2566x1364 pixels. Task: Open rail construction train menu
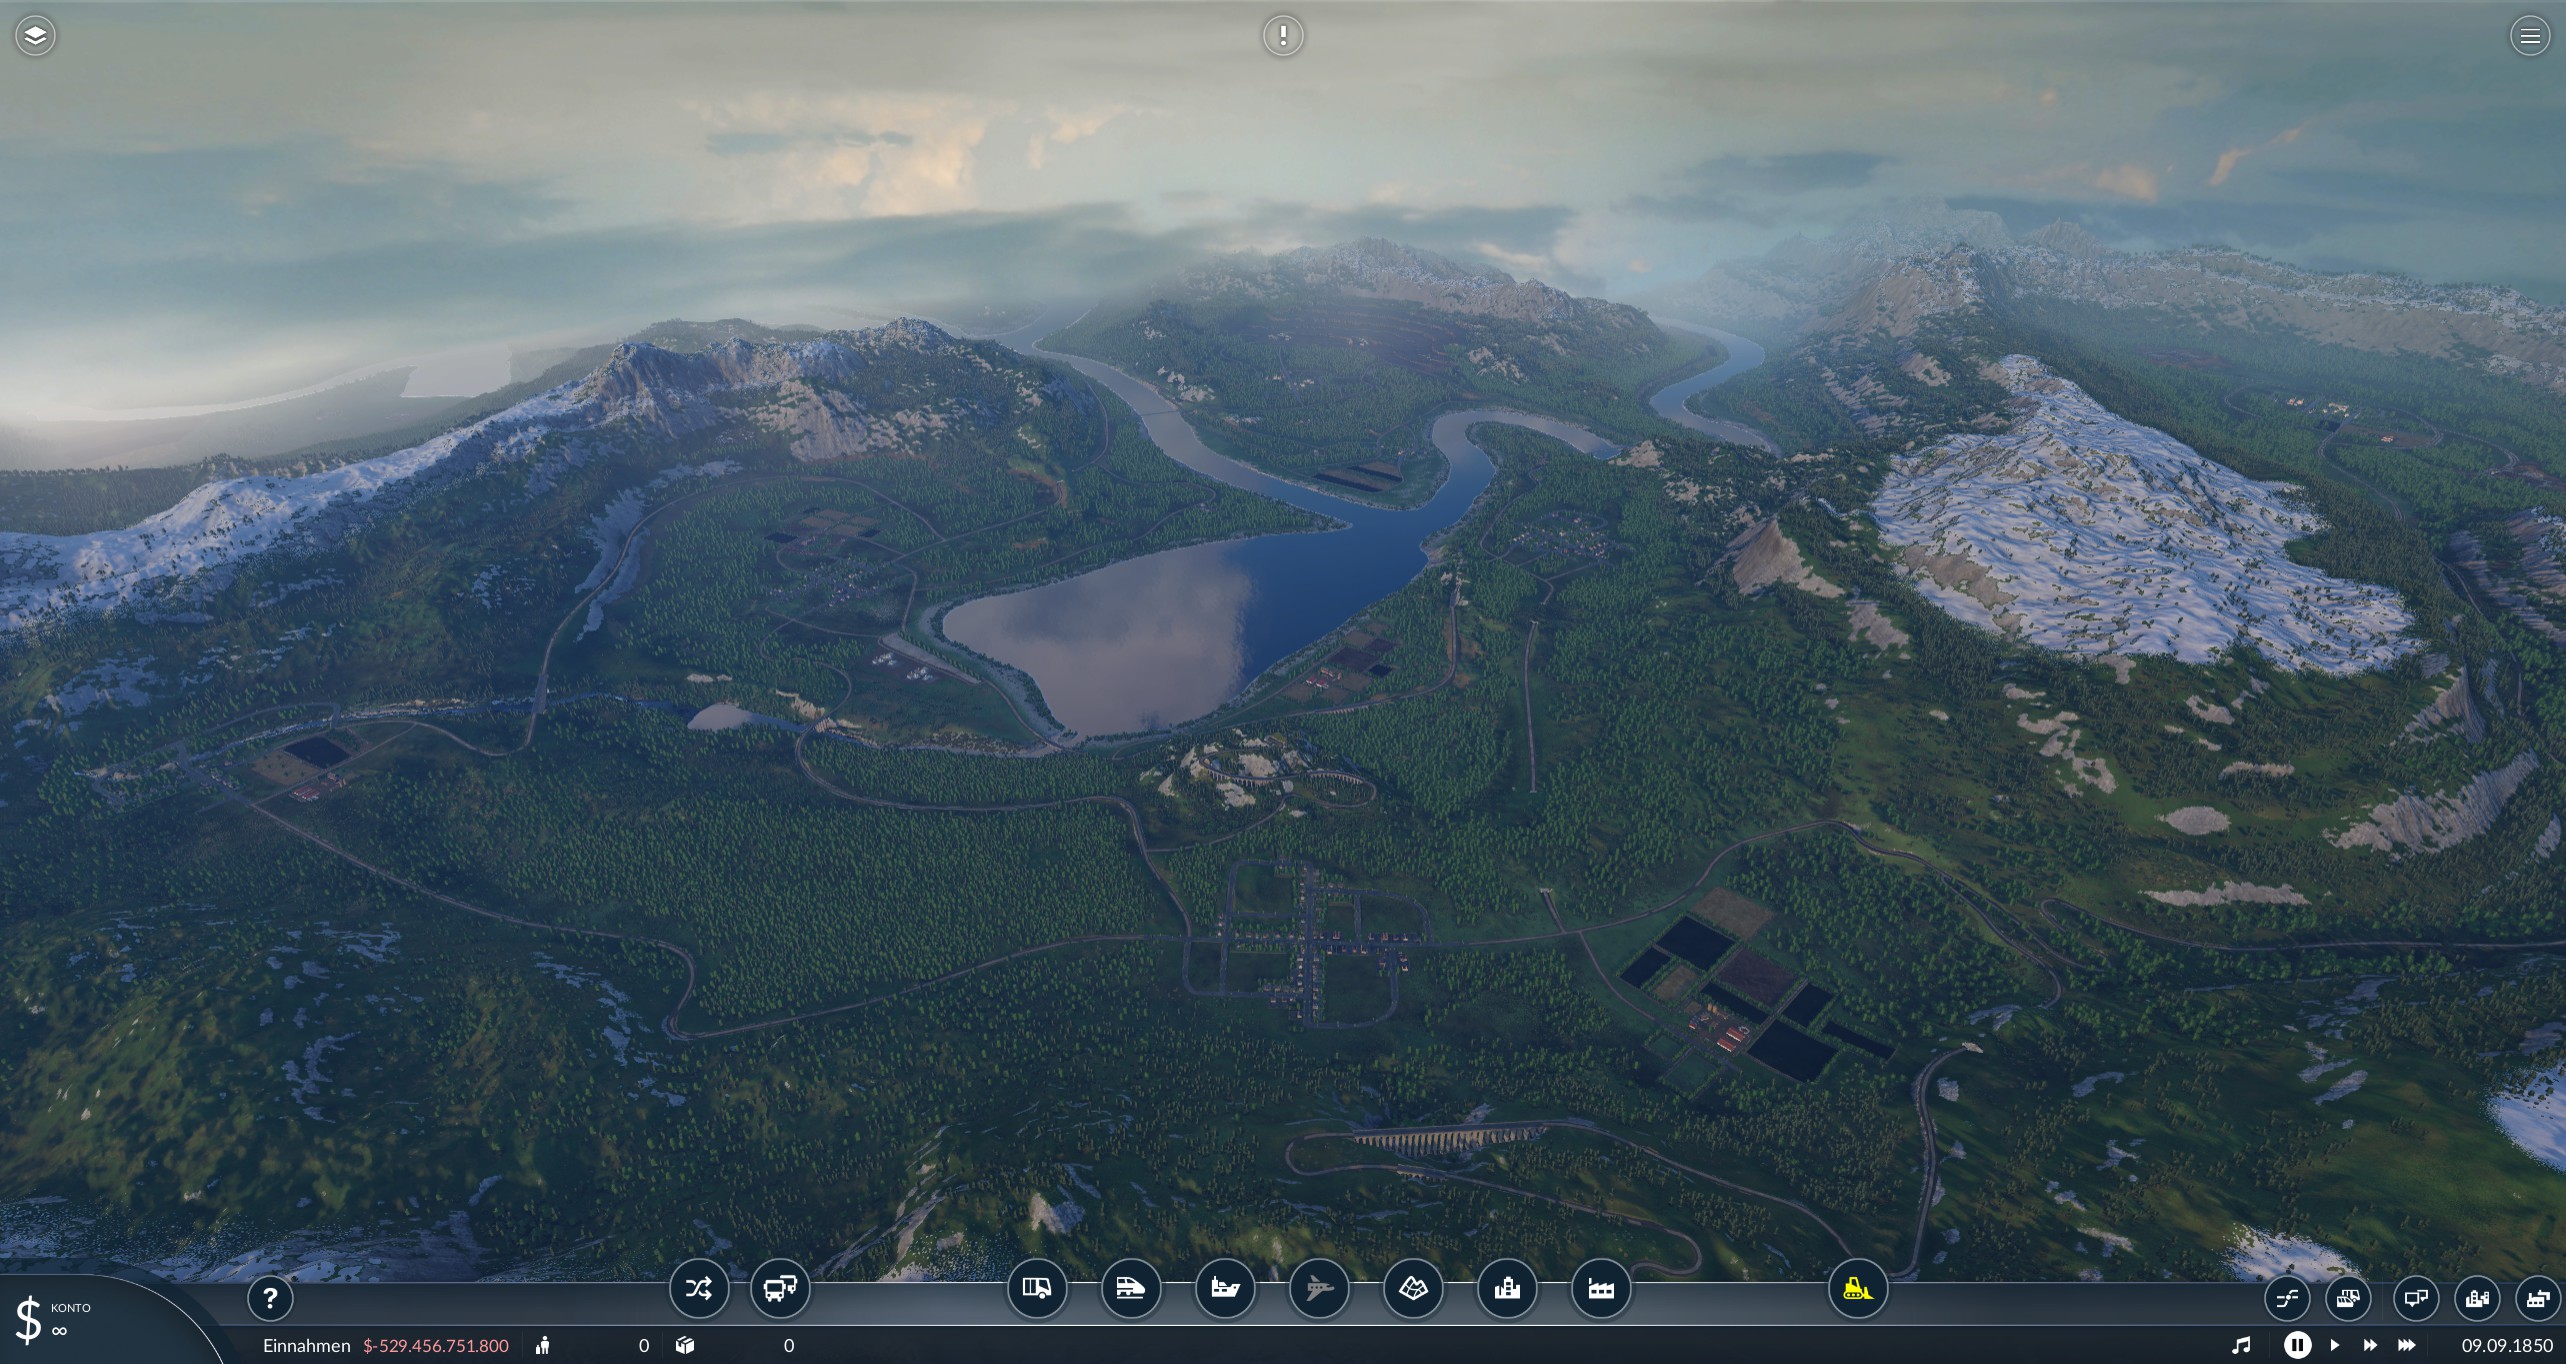(1131, 1289)
